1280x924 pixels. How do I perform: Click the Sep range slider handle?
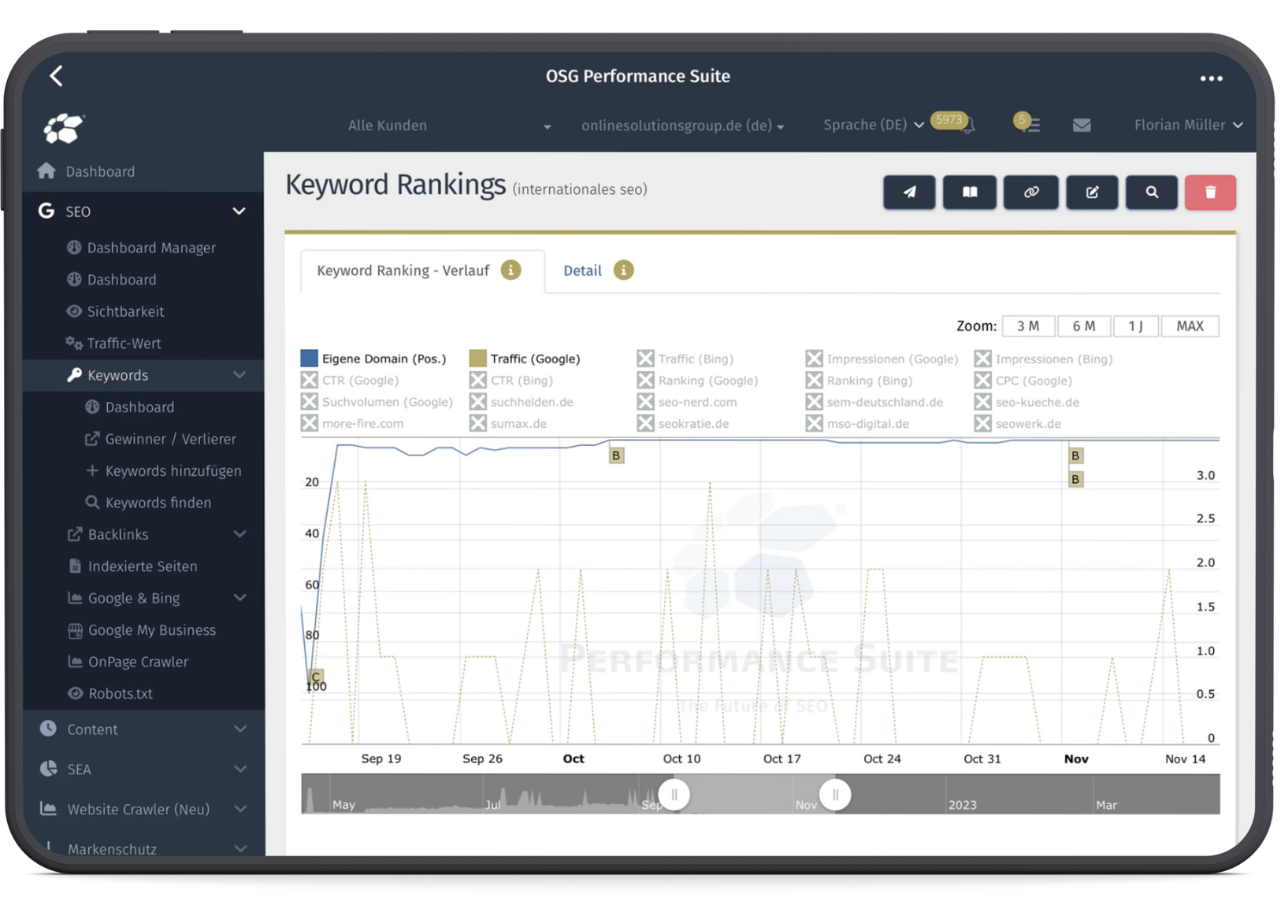(x=674, y=795)
